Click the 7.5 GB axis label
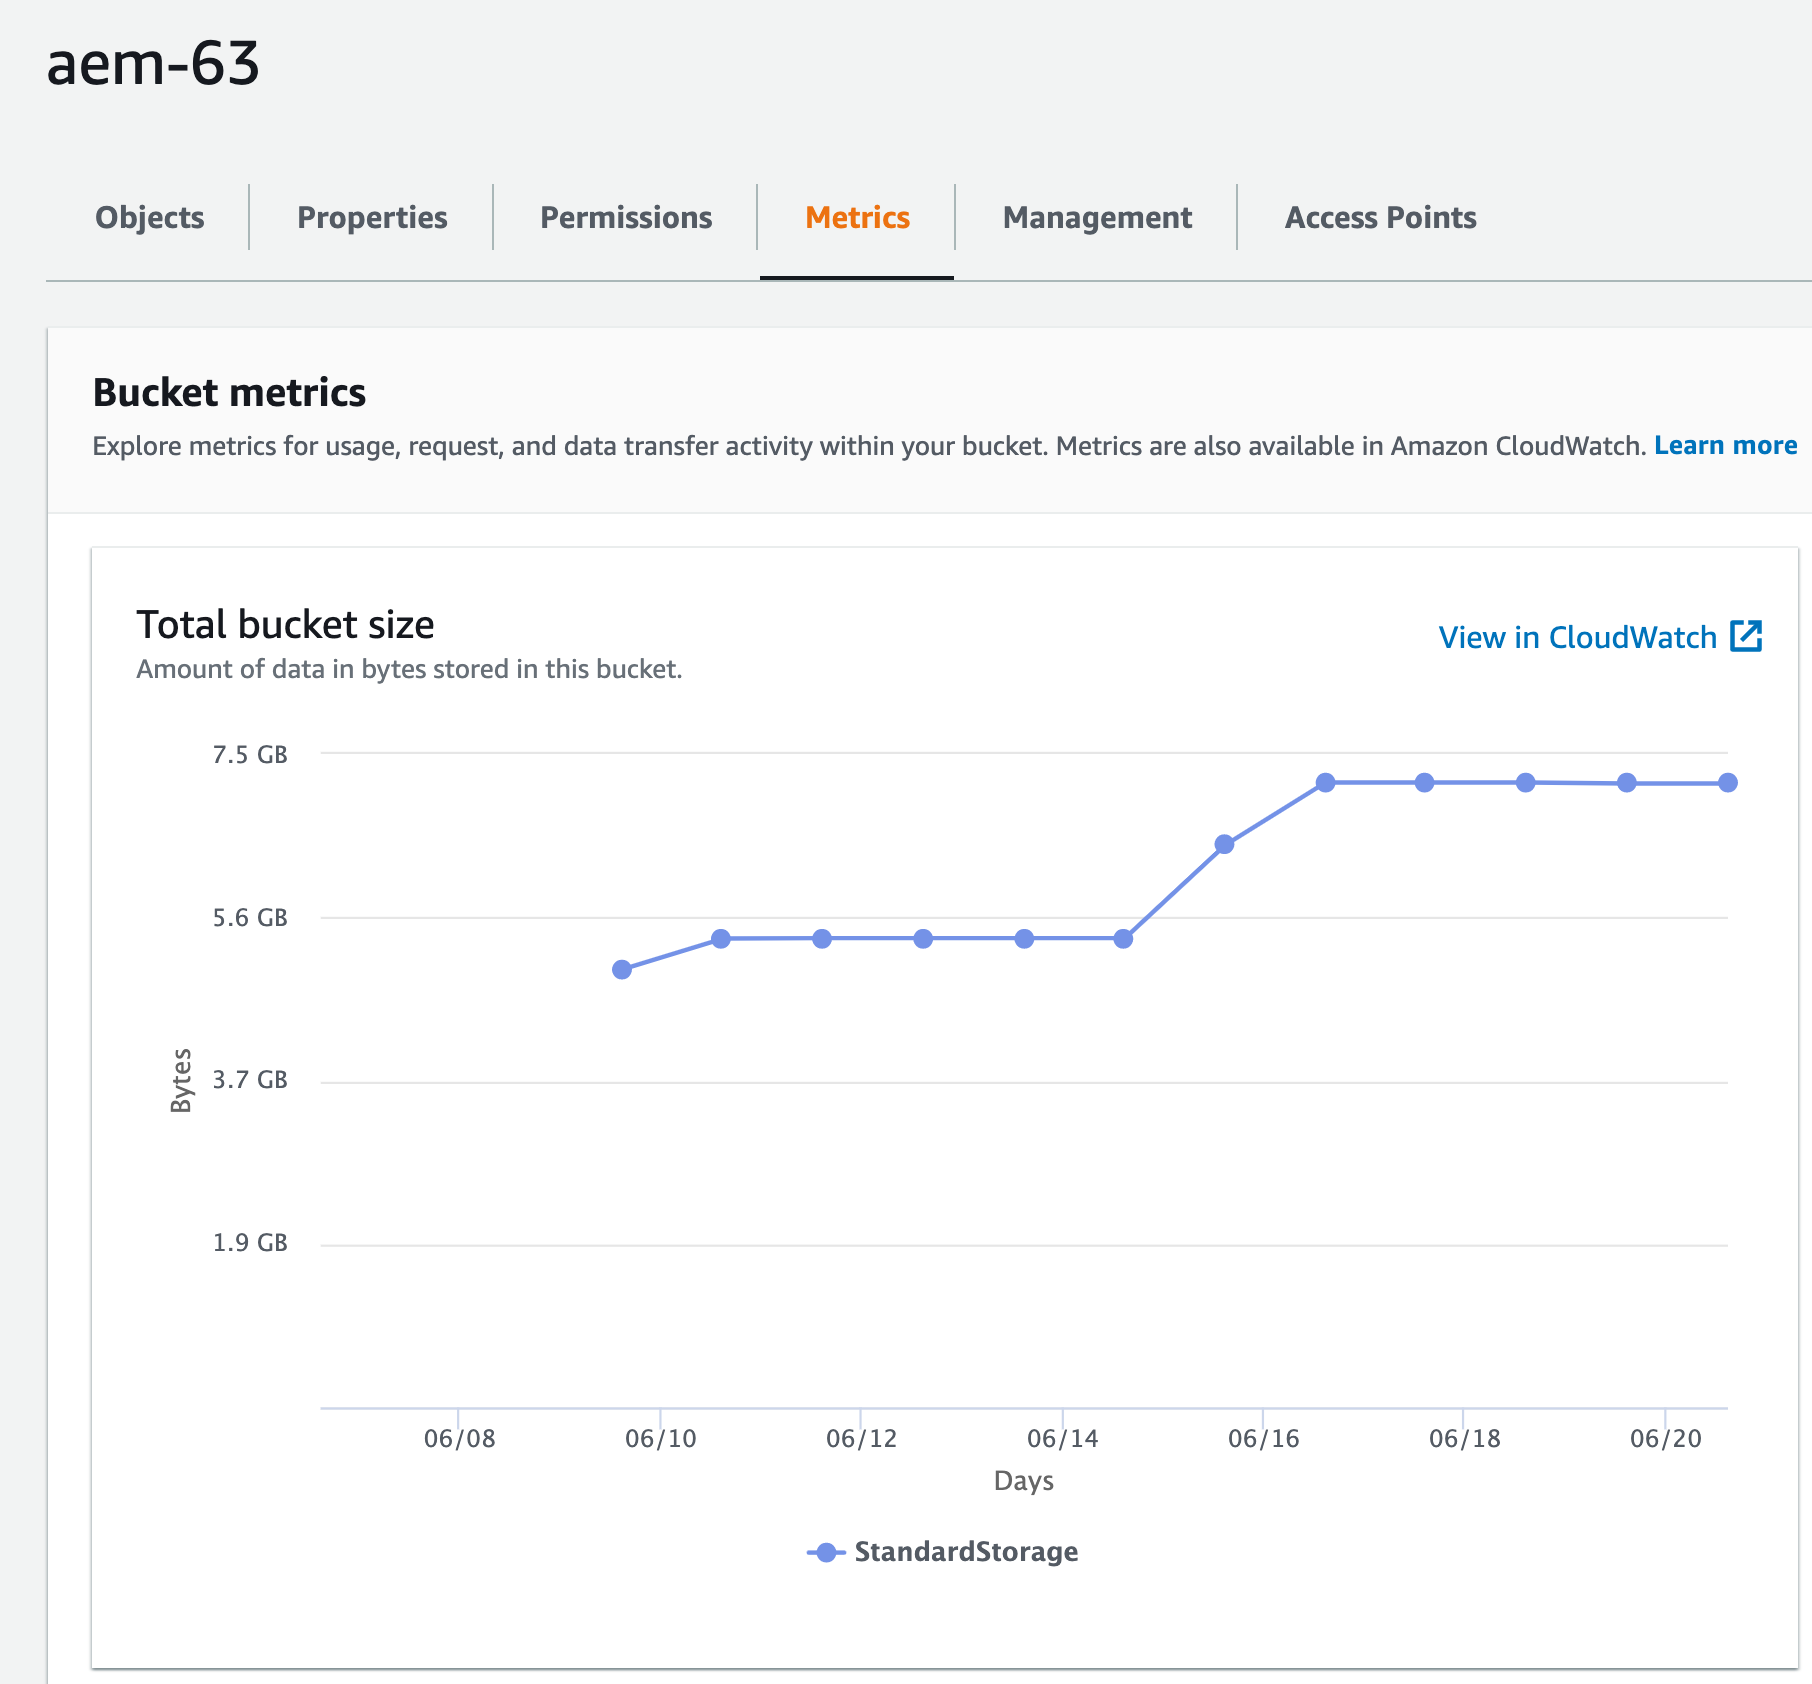 tap(250, 755)
